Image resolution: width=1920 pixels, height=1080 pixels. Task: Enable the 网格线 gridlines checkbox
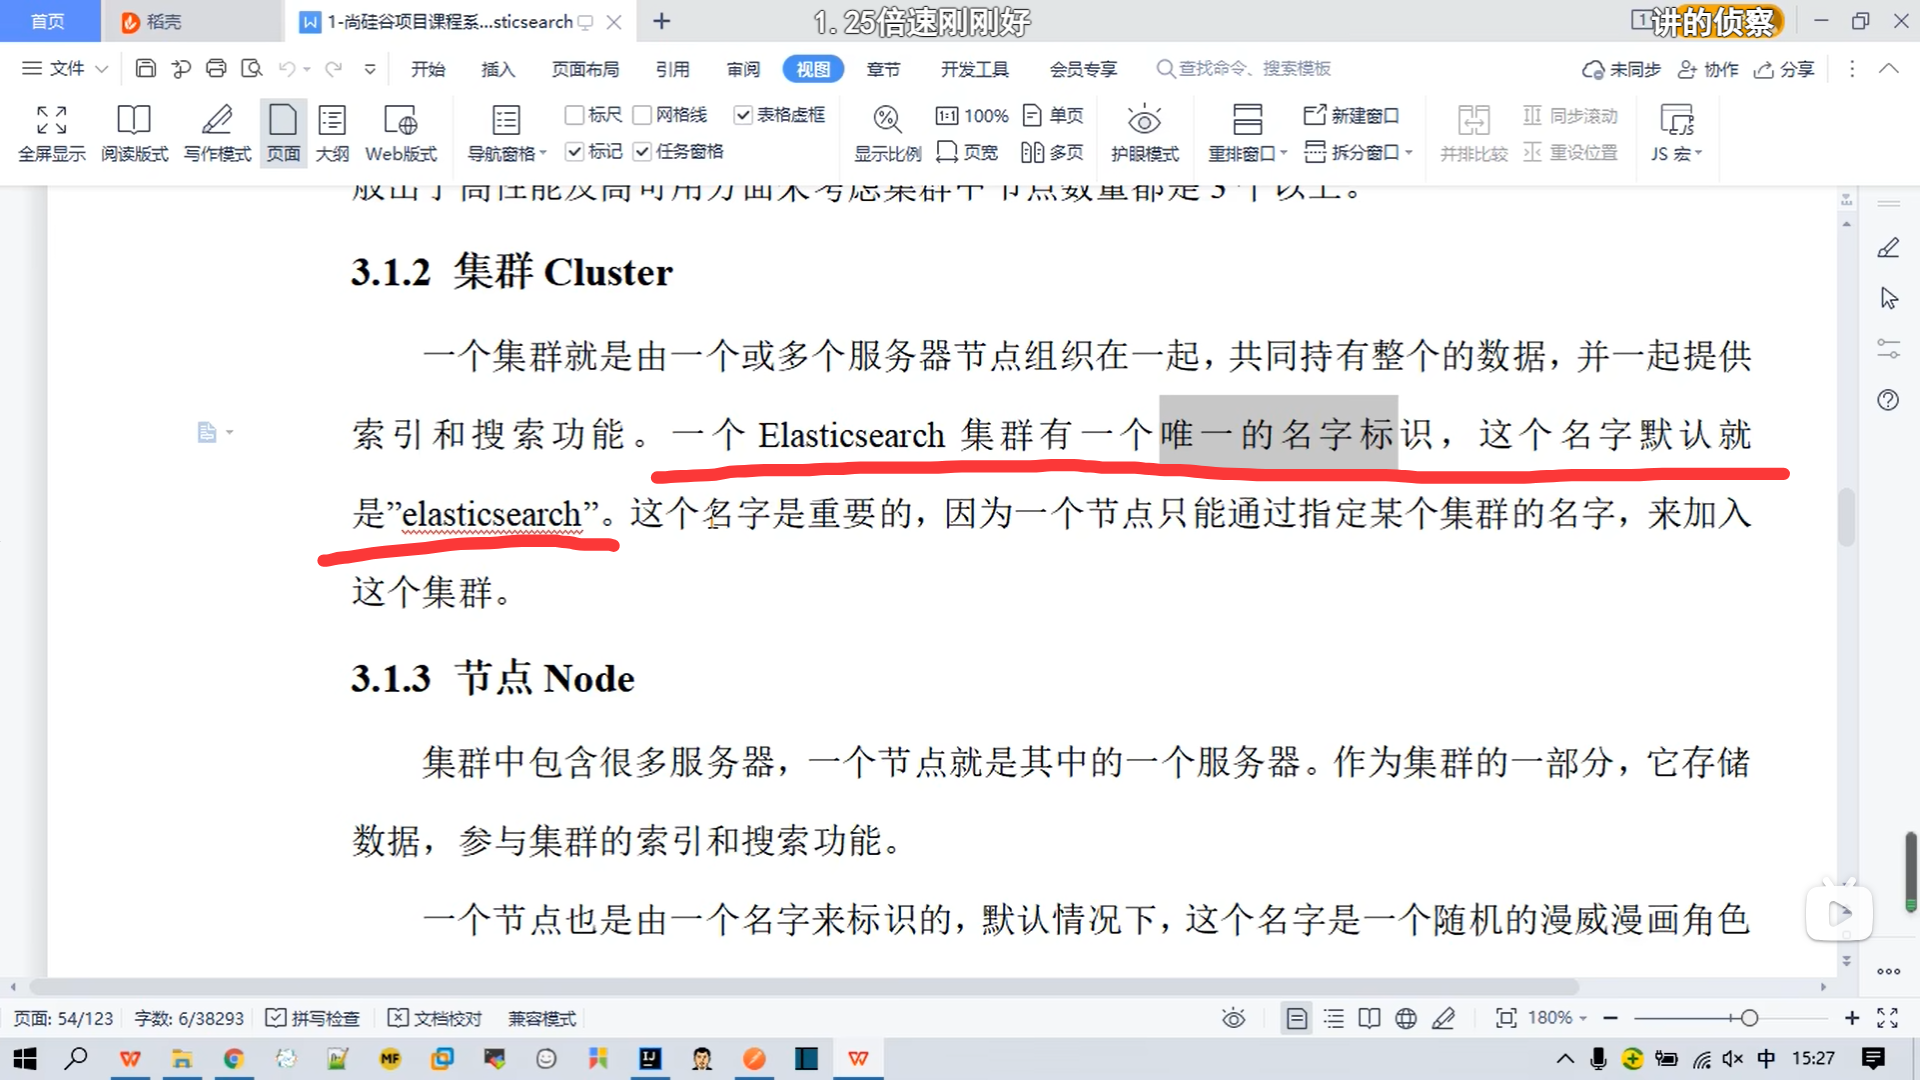(x=642, y=115)
